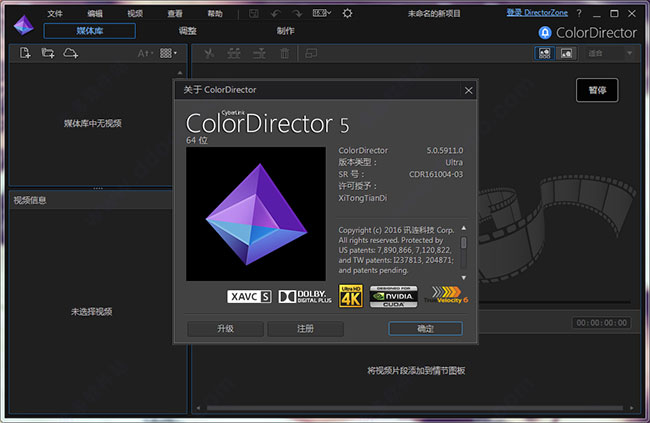This screenshot has width=650, height=423.
Task: Click the Ultra HD 4K badge
Action: (x=351, y=296)
